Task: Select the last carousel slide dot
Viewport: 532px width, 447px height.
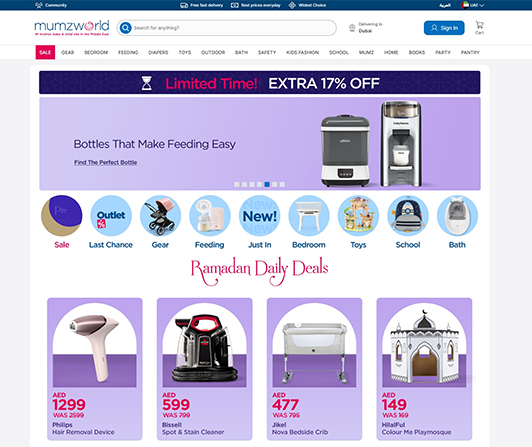Action: point(282,184)
